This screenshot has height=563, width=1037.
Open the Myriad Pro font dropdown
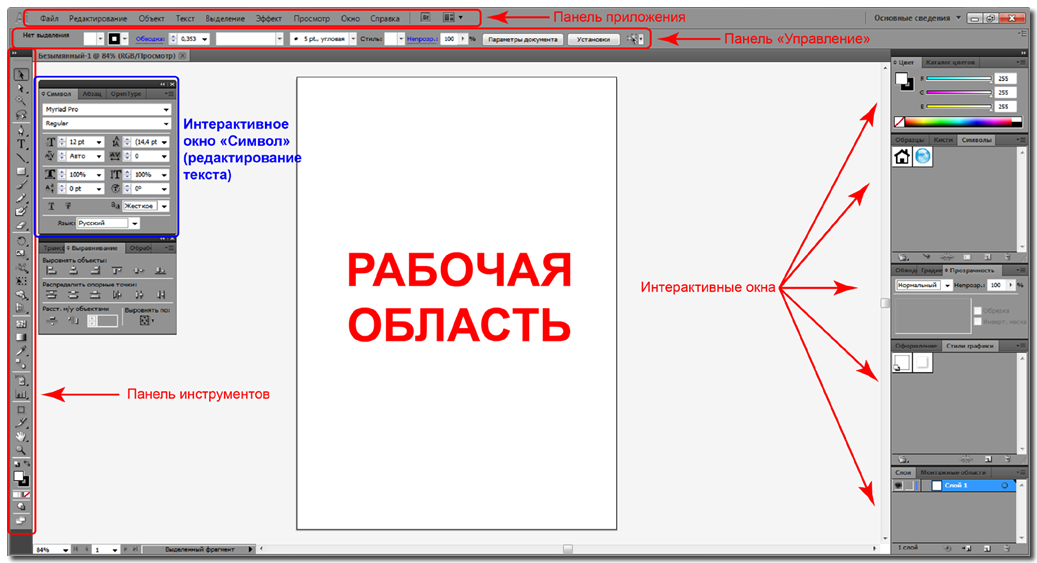pos(105,109)
